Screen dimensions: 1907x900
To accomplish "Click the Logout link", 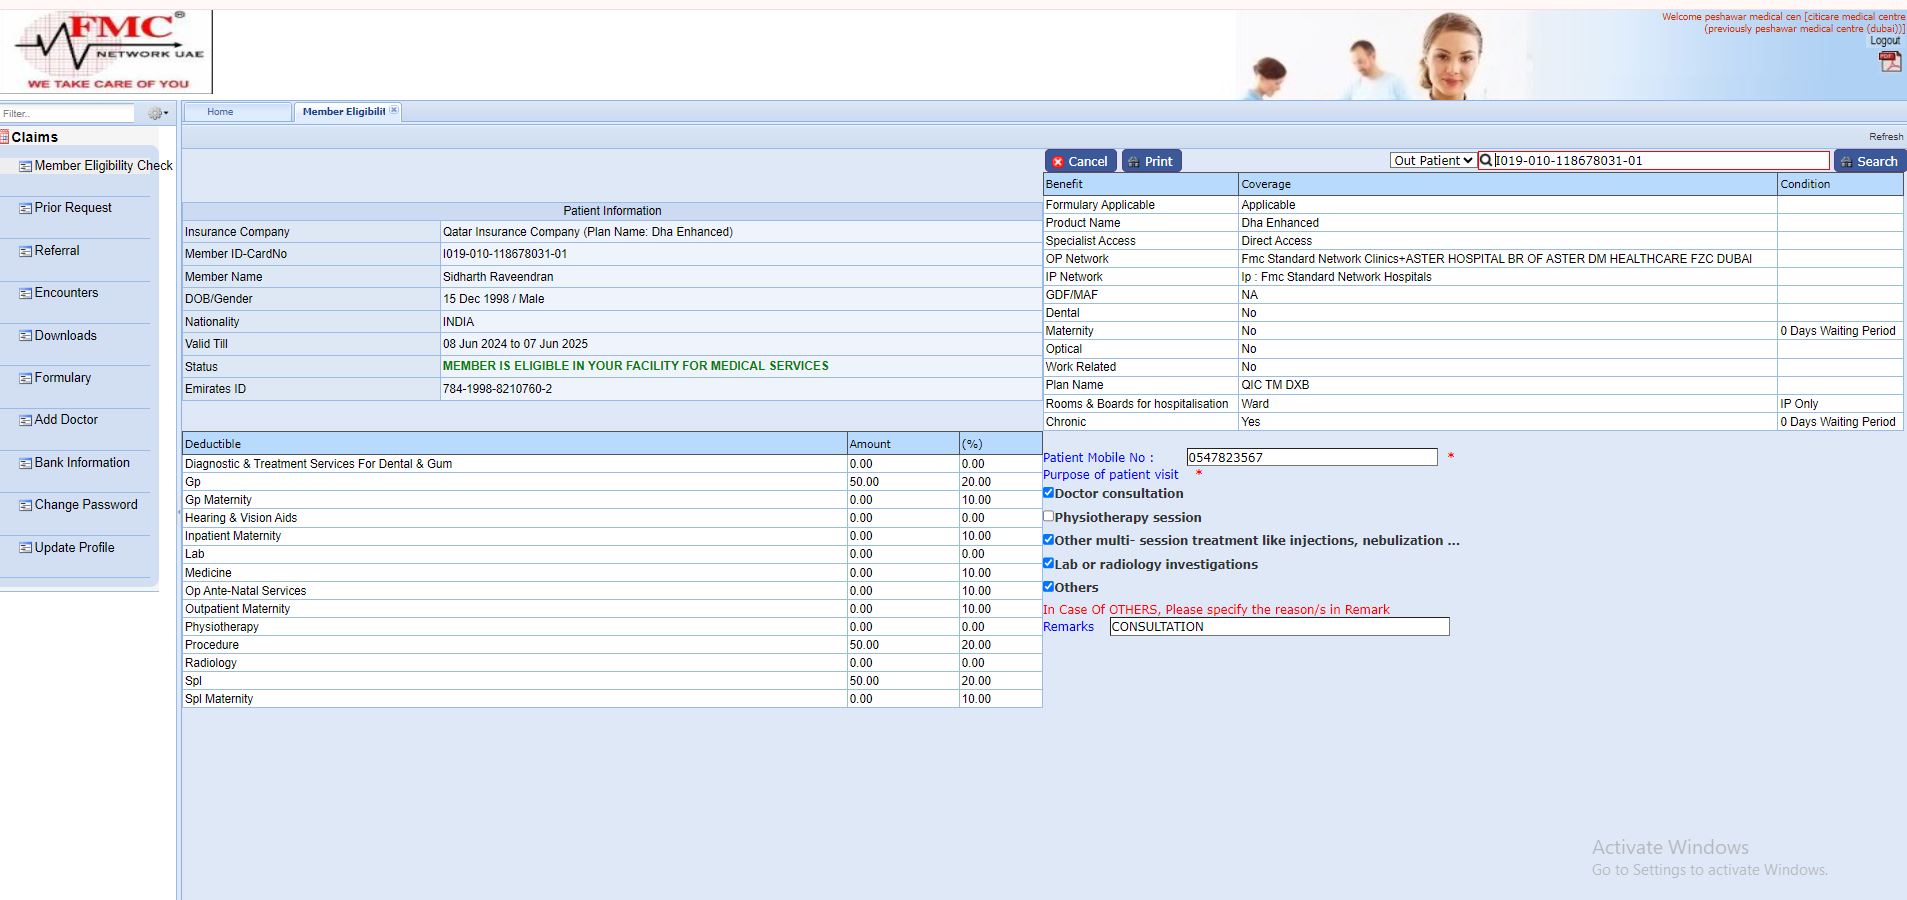I will (x=1884, y=41).
